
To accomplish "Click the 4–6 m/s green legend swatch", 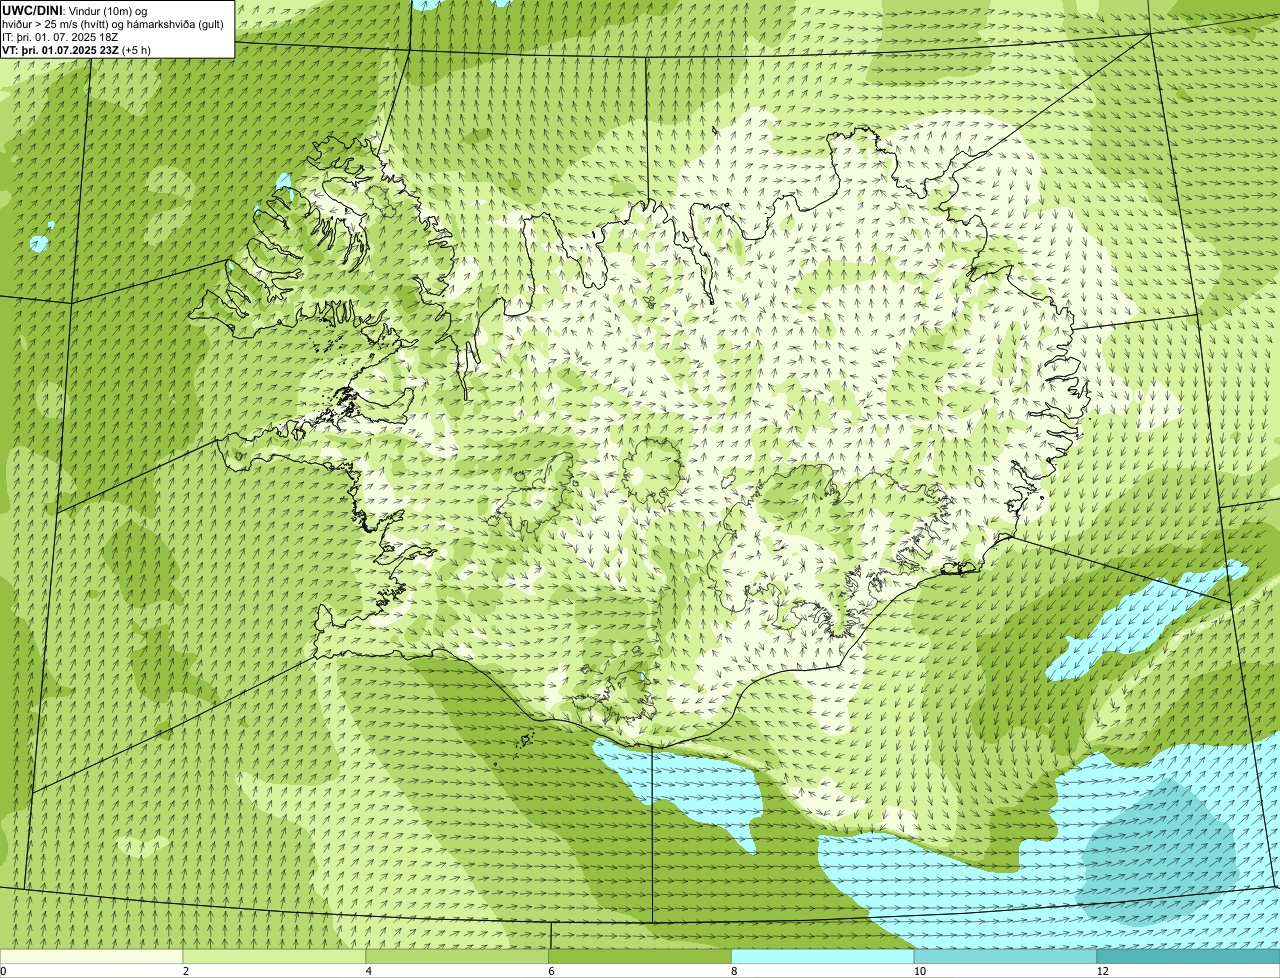I will pyautogui.click(x=458, y=957).
